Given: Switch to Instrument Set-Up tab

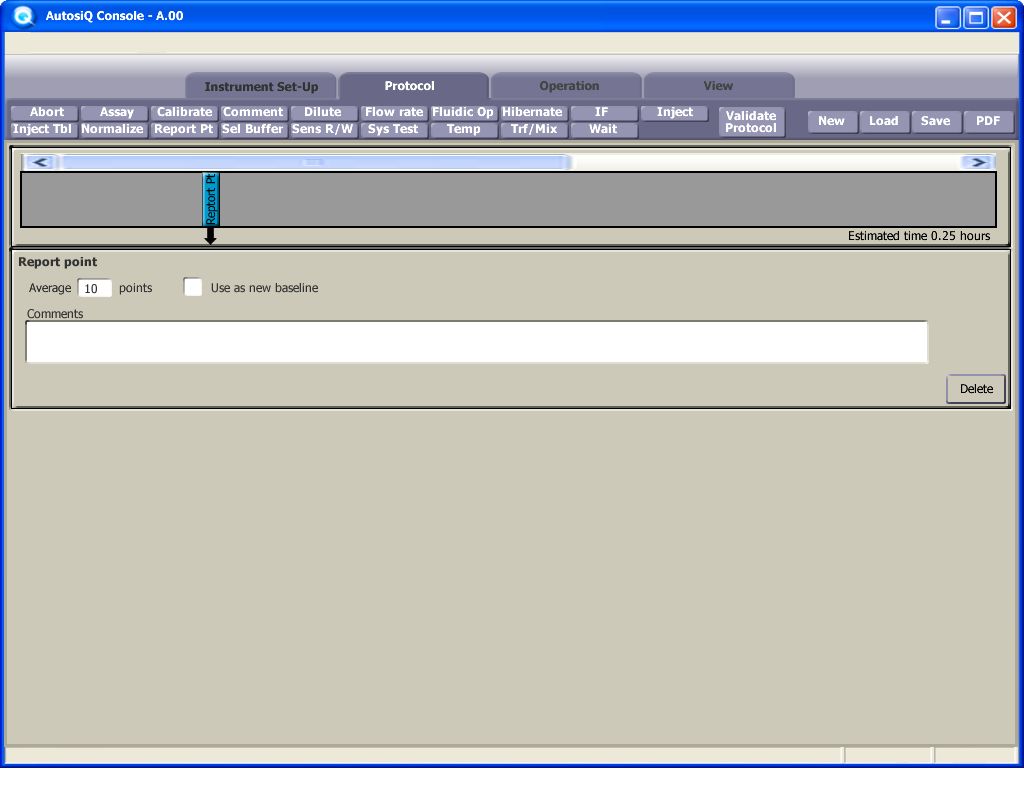Looking at the screenshot, I should [261, 86].
